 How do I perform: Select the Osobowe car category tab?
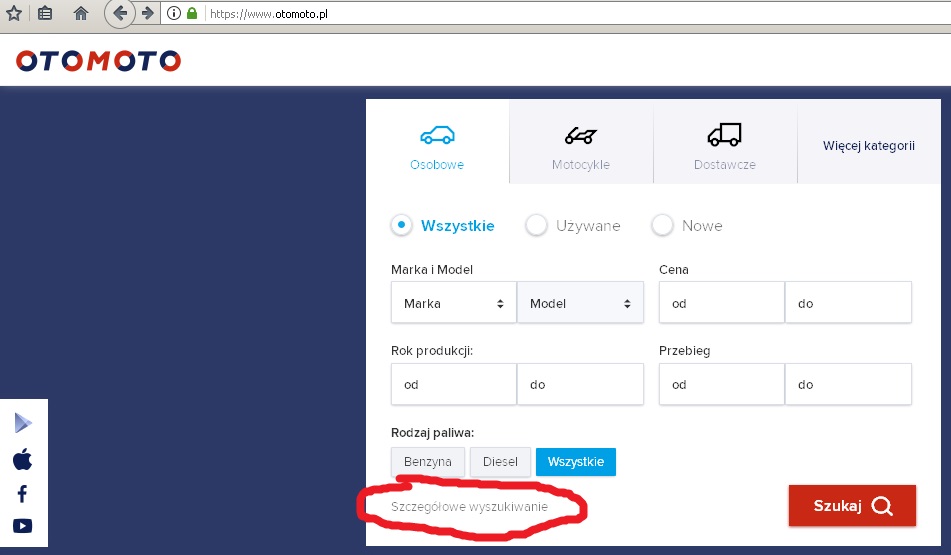[x=437, y=141]
